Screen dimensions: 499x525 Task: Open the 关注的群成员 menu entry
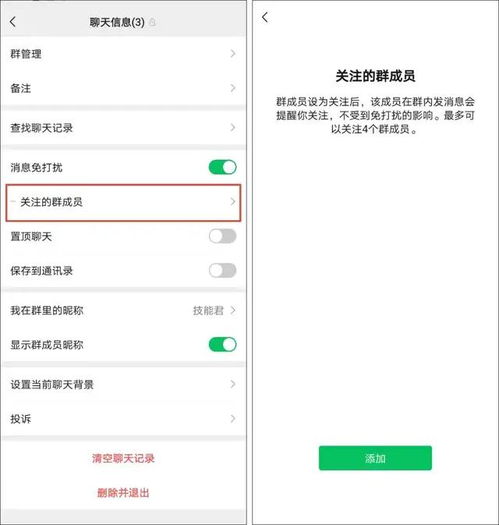click(x=123, y=203)
